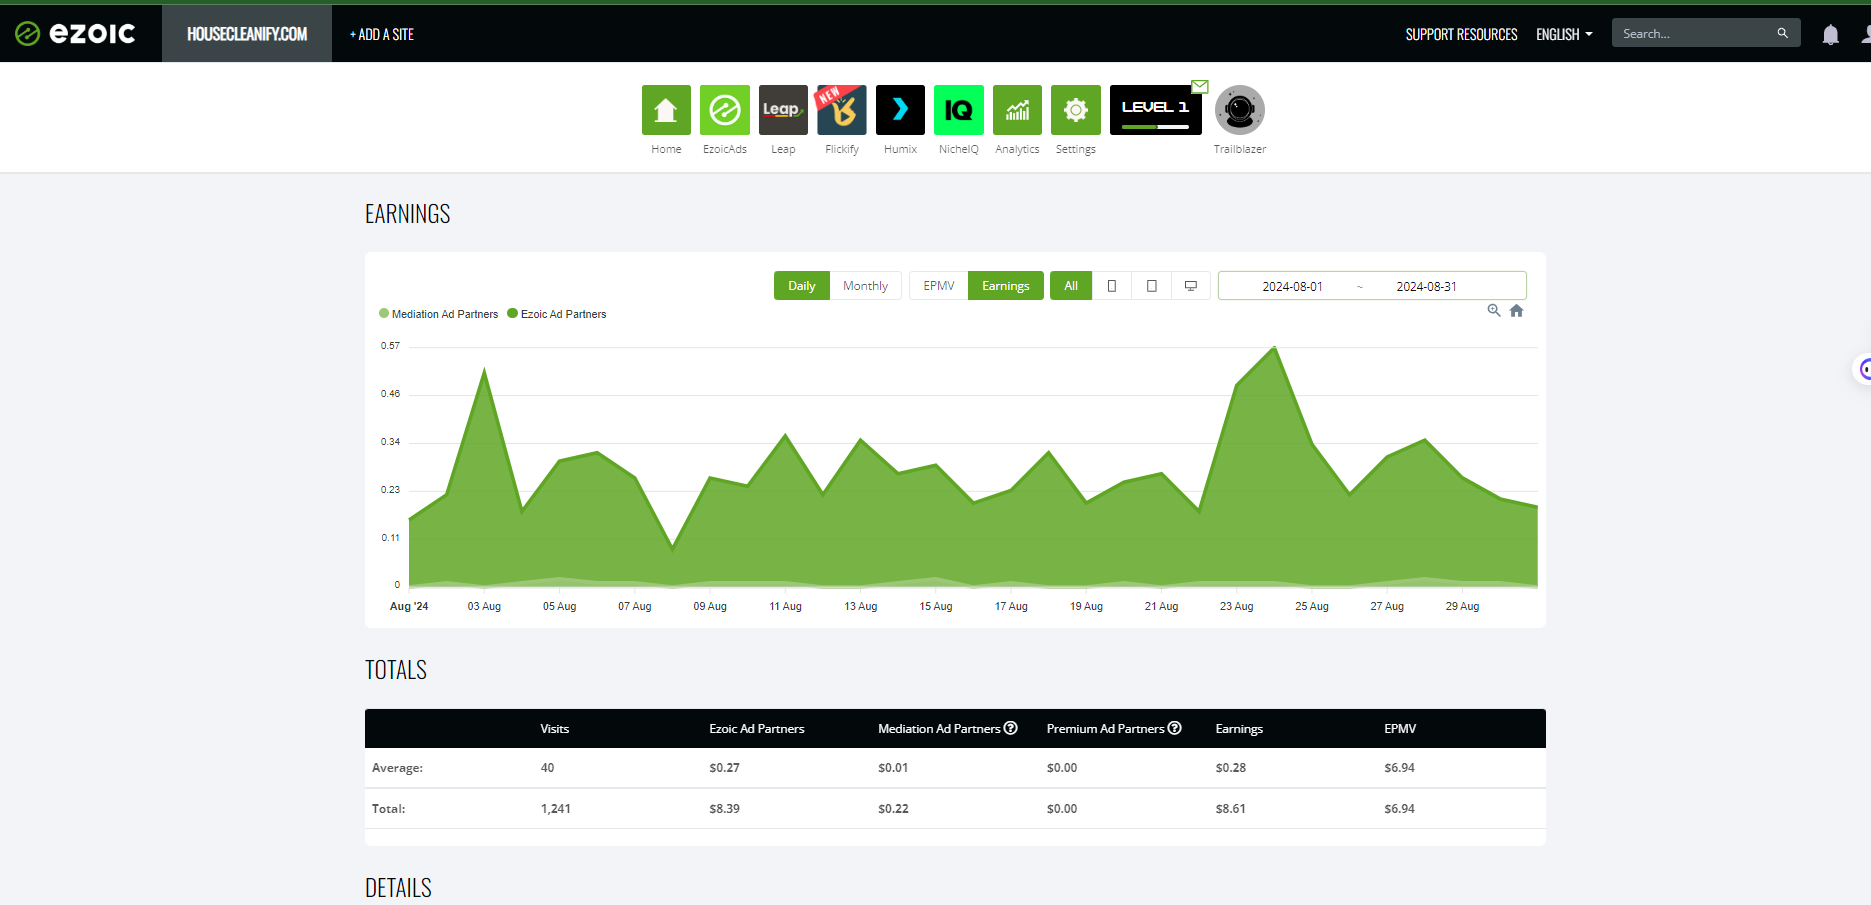
Task: Click the 23 Aug axis label
Action: [x=1237, y=606]
